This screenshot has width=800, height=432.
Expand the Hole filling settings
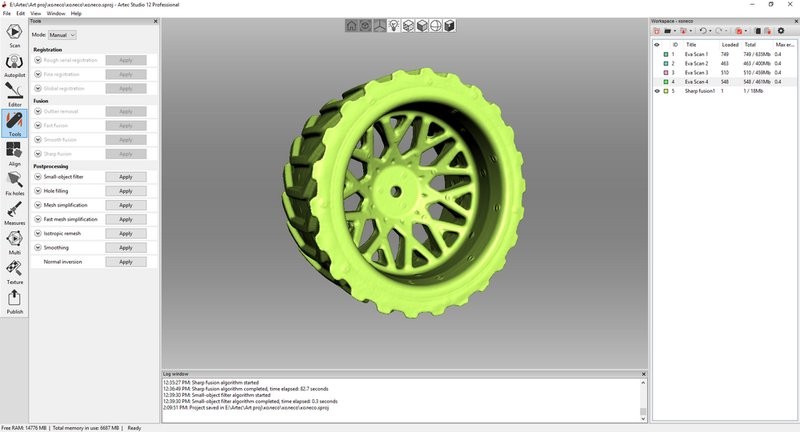[37, 191]
